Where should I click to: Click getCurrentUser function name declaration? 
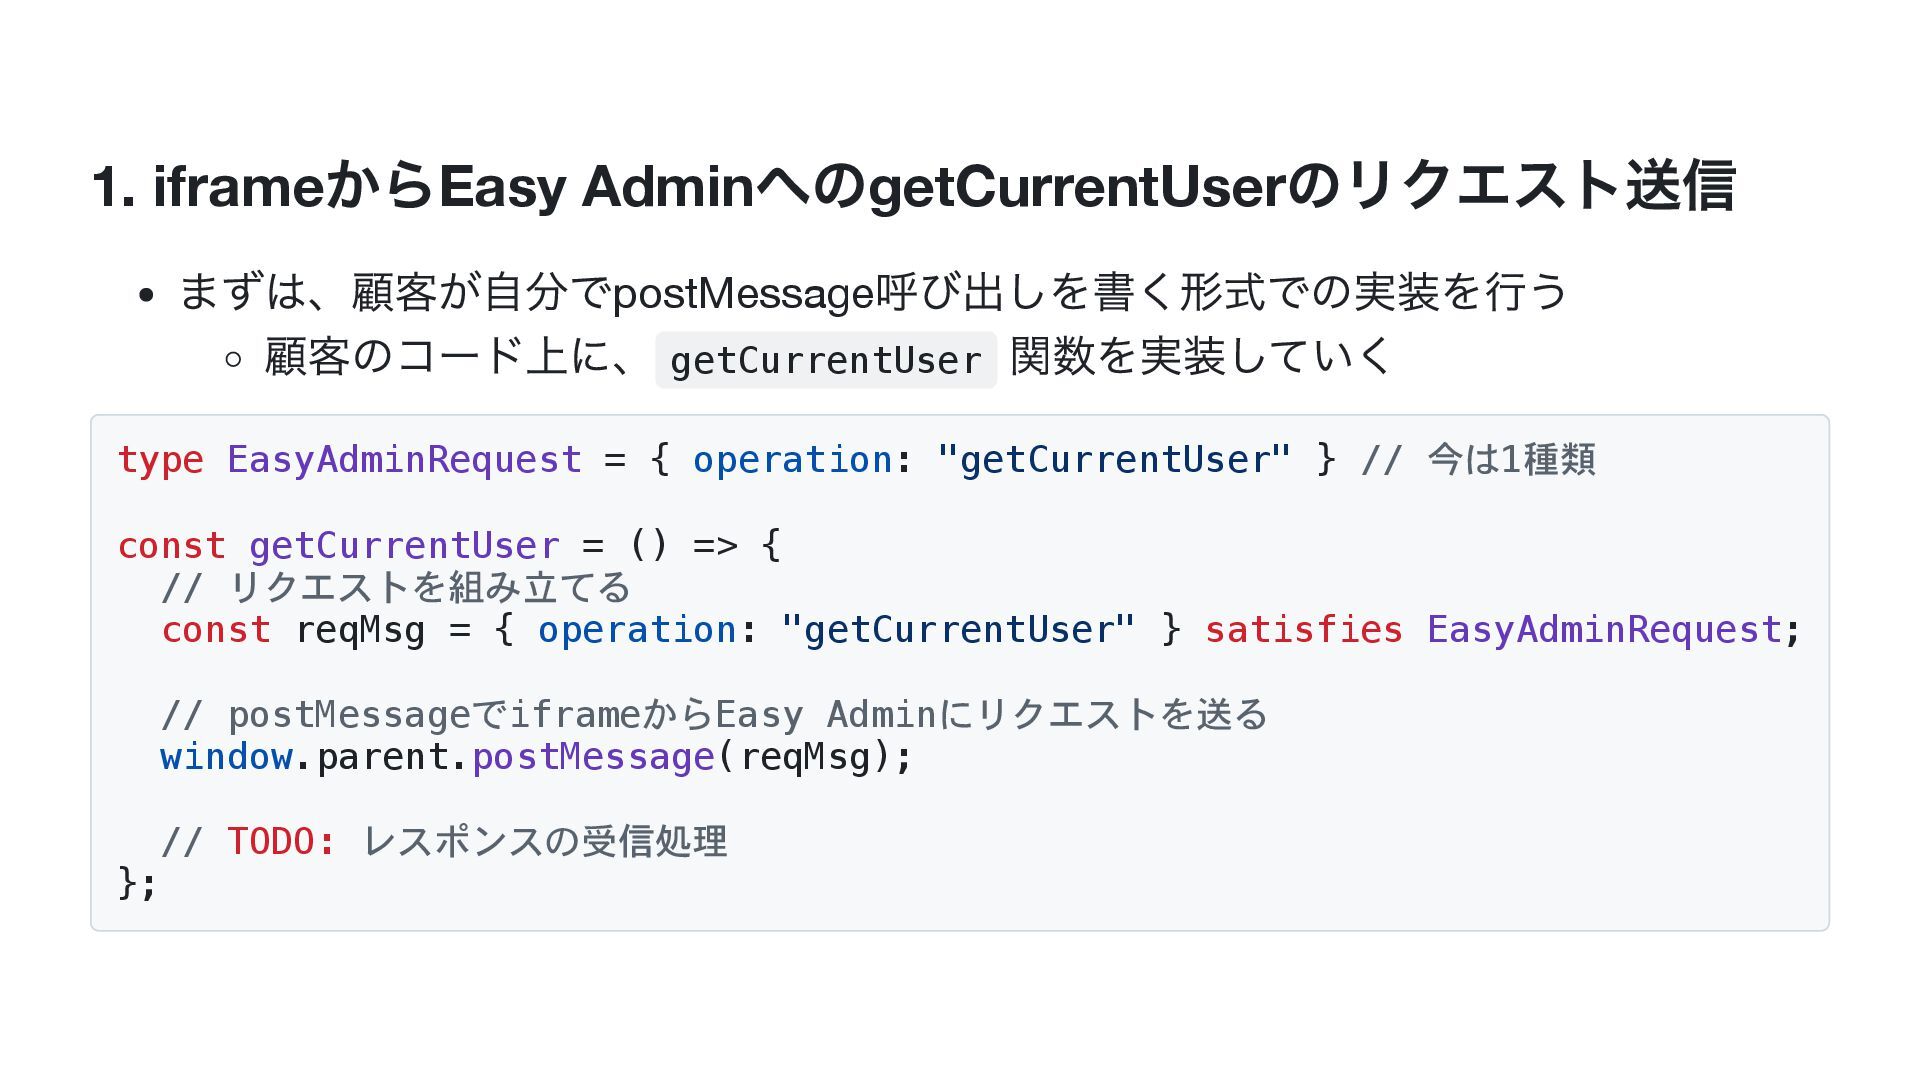click(x=404, y=546)
